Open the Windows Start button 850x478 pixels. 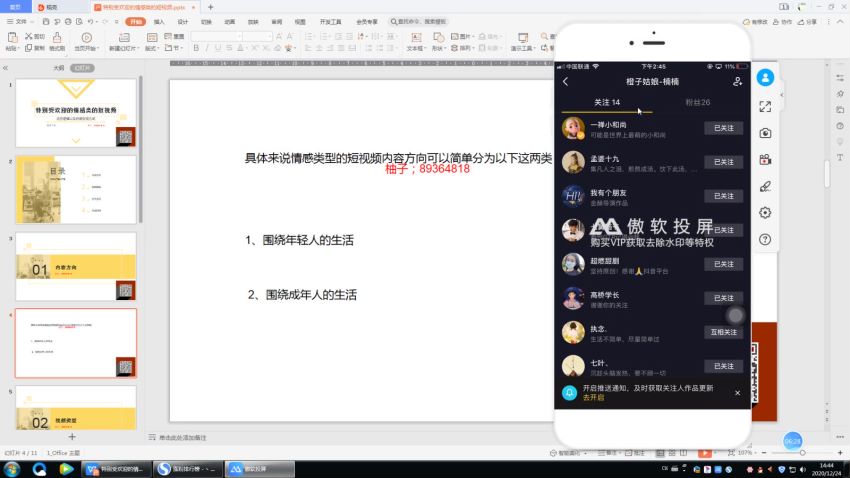[x=12, y=469]
